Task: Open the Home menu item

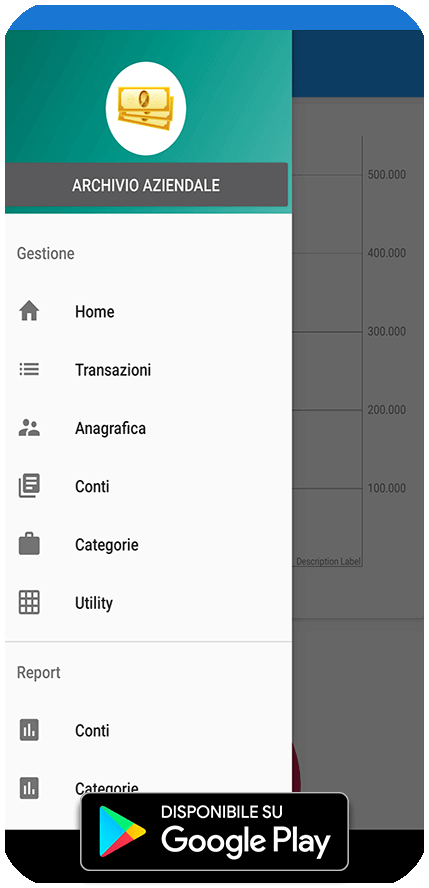Action: pyautogui.click(x=149, y=311)
